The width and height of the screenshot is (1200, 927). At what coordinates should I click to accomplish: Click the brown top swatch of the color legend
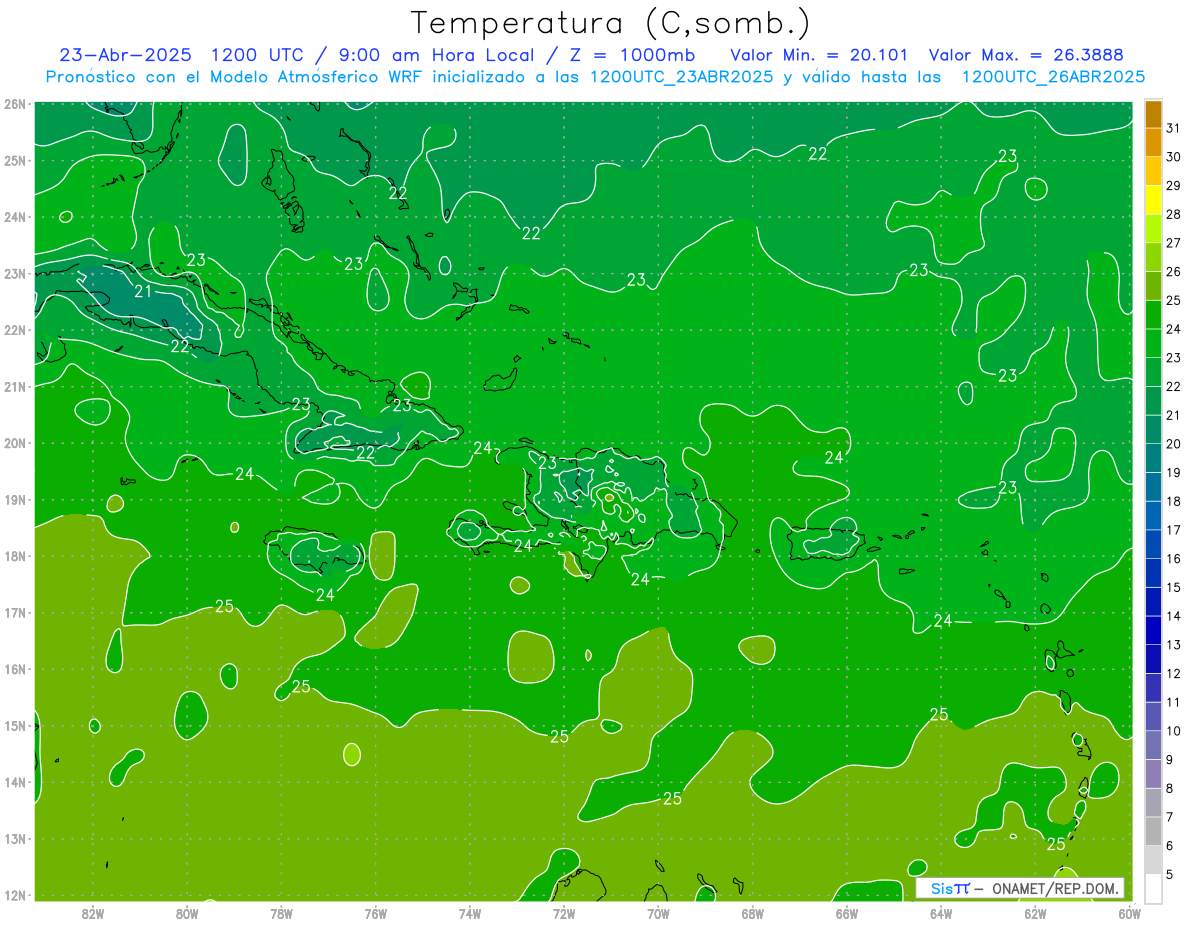pyautogui.click(x=1153, y=114)
